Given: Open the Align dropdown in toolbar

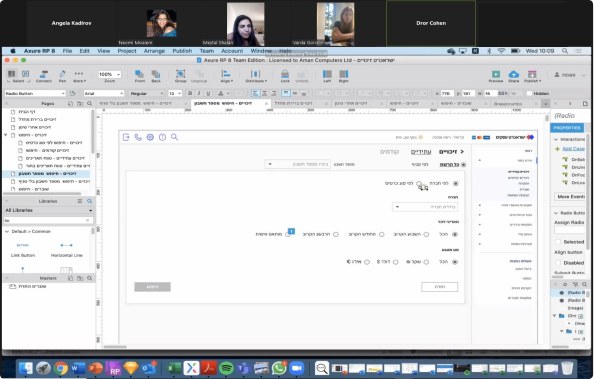Looking at the screenshot, I should [227, 76].
